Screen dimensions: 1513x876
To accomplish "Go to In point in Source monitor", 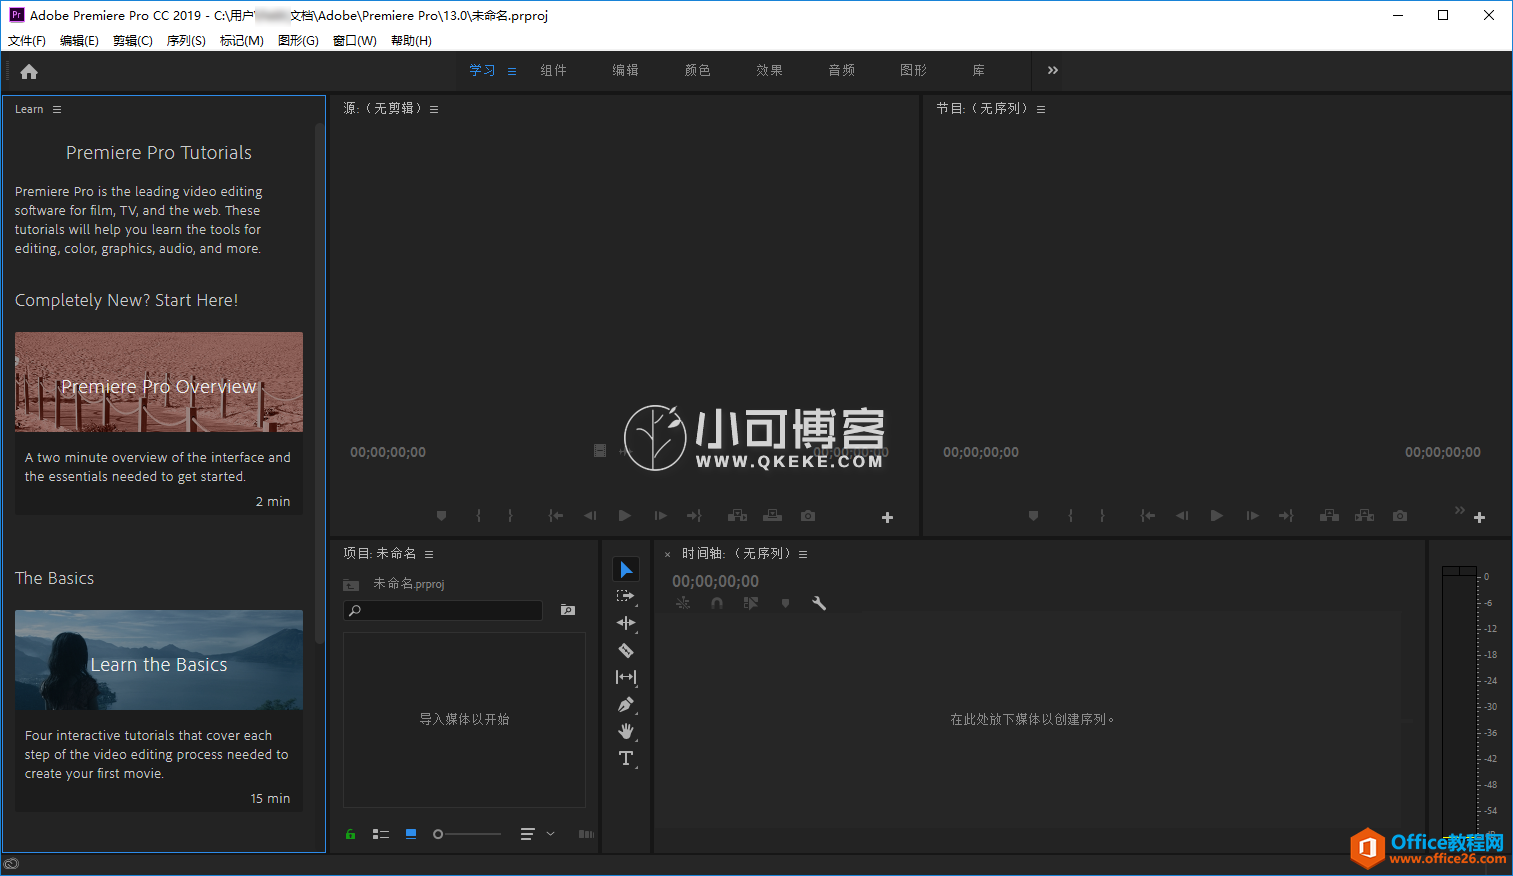I will [555, 516].
